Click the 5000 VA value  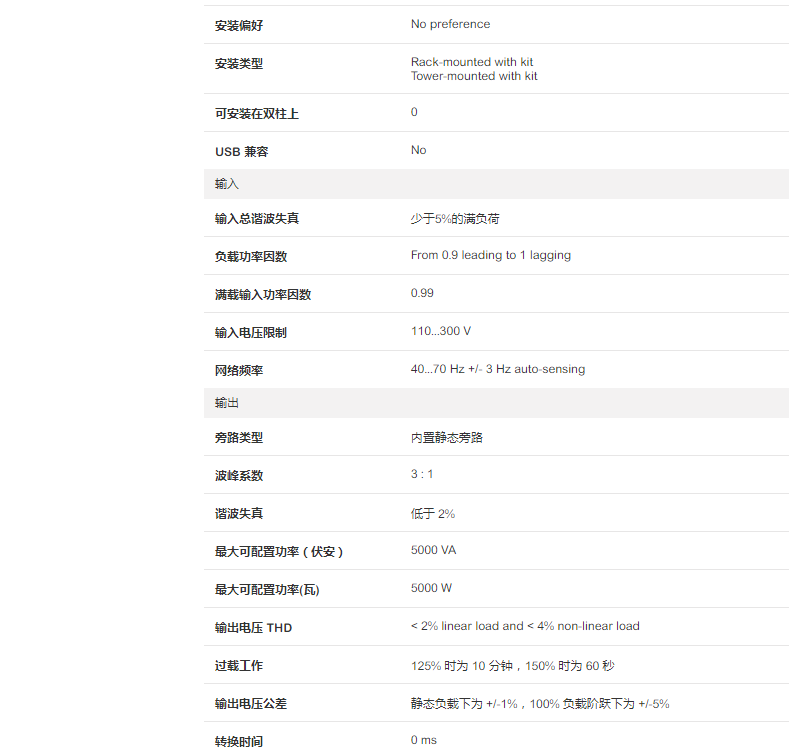pos(434,550)
